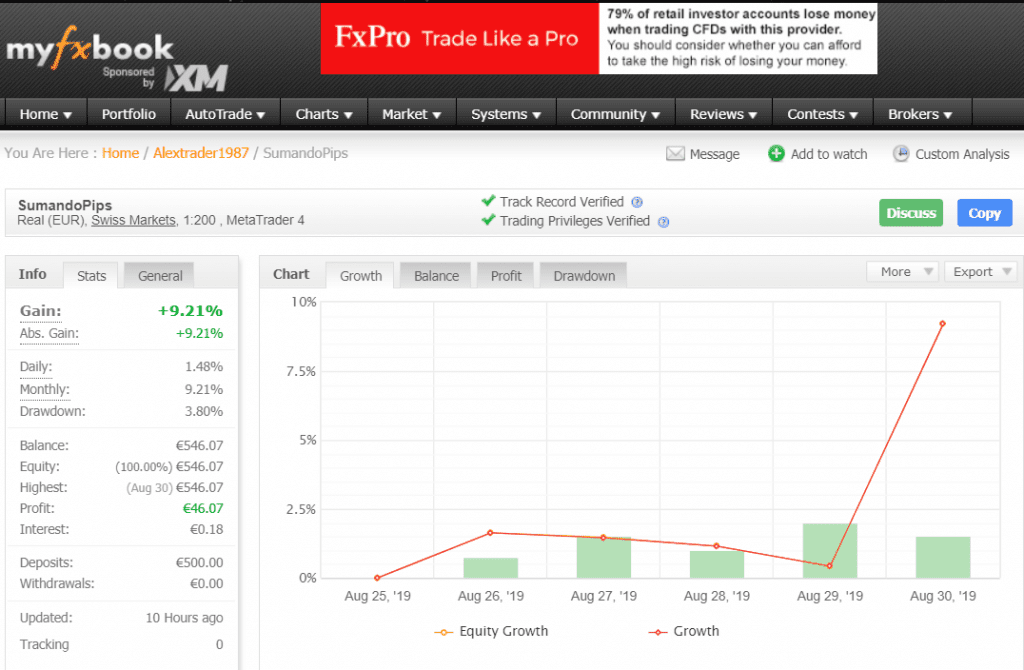Follow the Swiss Markets broker link

click(x=133, y=222)
